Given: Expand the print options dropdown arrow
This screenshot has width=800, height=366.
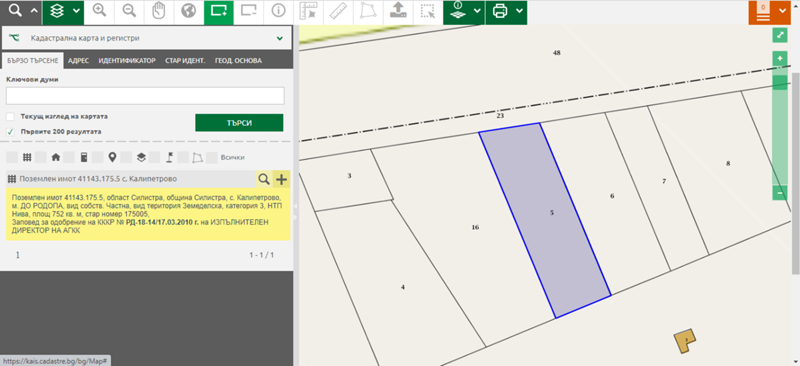Looking at the screenshot, I should [519, 11].
